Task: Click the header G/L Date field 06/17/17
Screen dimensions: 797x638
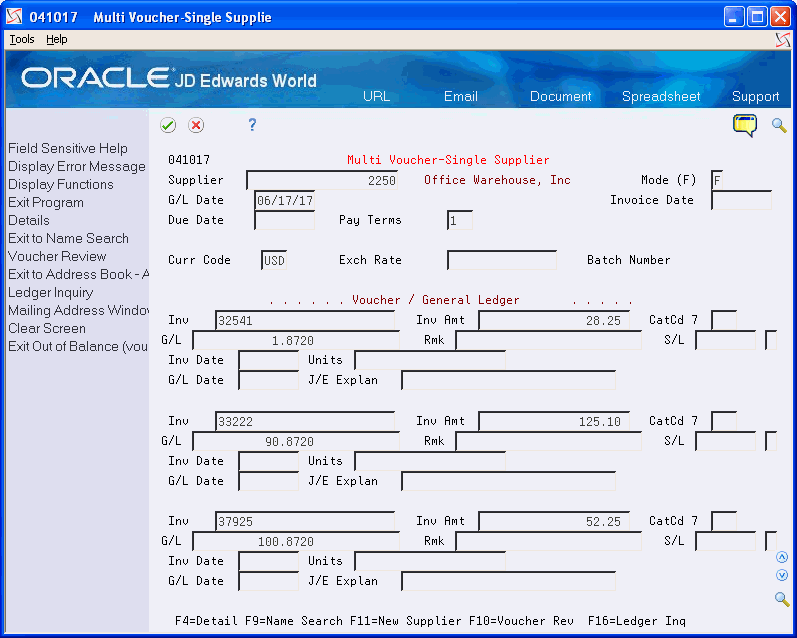Action: click(x=285, y=200)
